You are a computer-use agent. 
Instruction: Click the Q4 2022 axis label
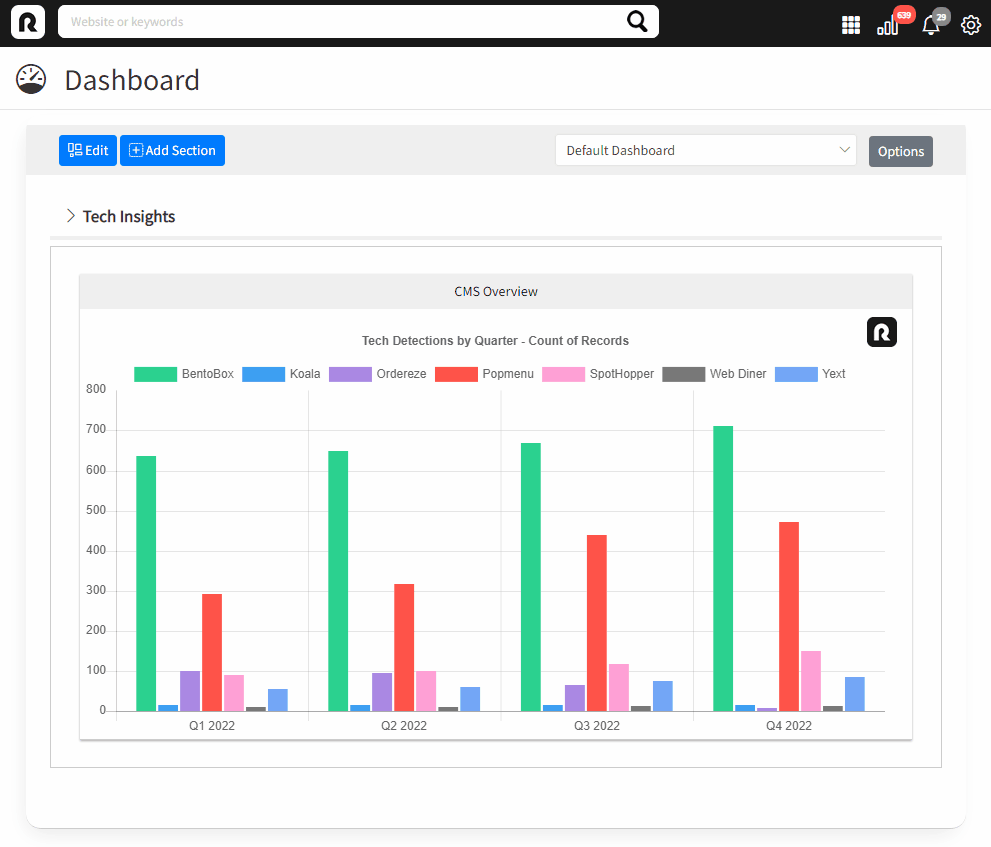click(x=789, y=726)
